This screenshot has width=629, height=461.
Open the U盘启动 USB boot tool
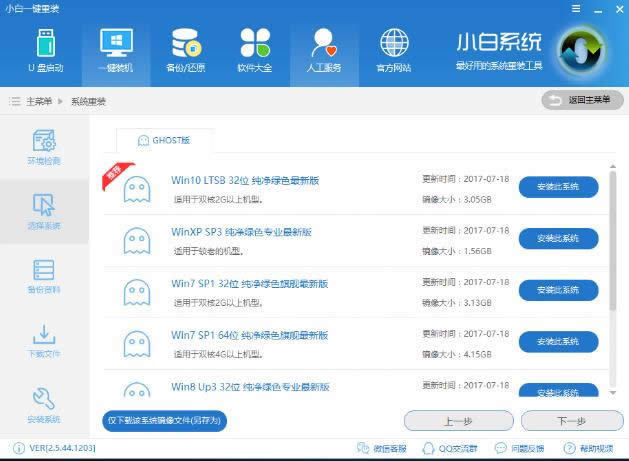point(43,50)
